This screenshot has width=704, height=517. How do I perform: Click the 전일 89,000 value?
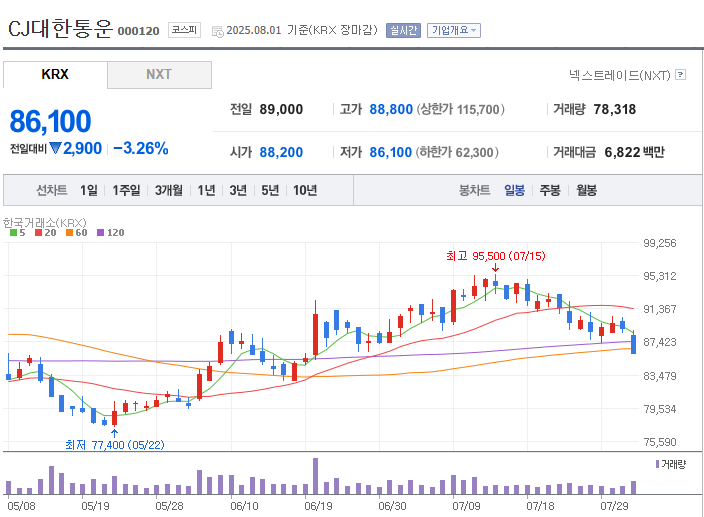[281, 110]
